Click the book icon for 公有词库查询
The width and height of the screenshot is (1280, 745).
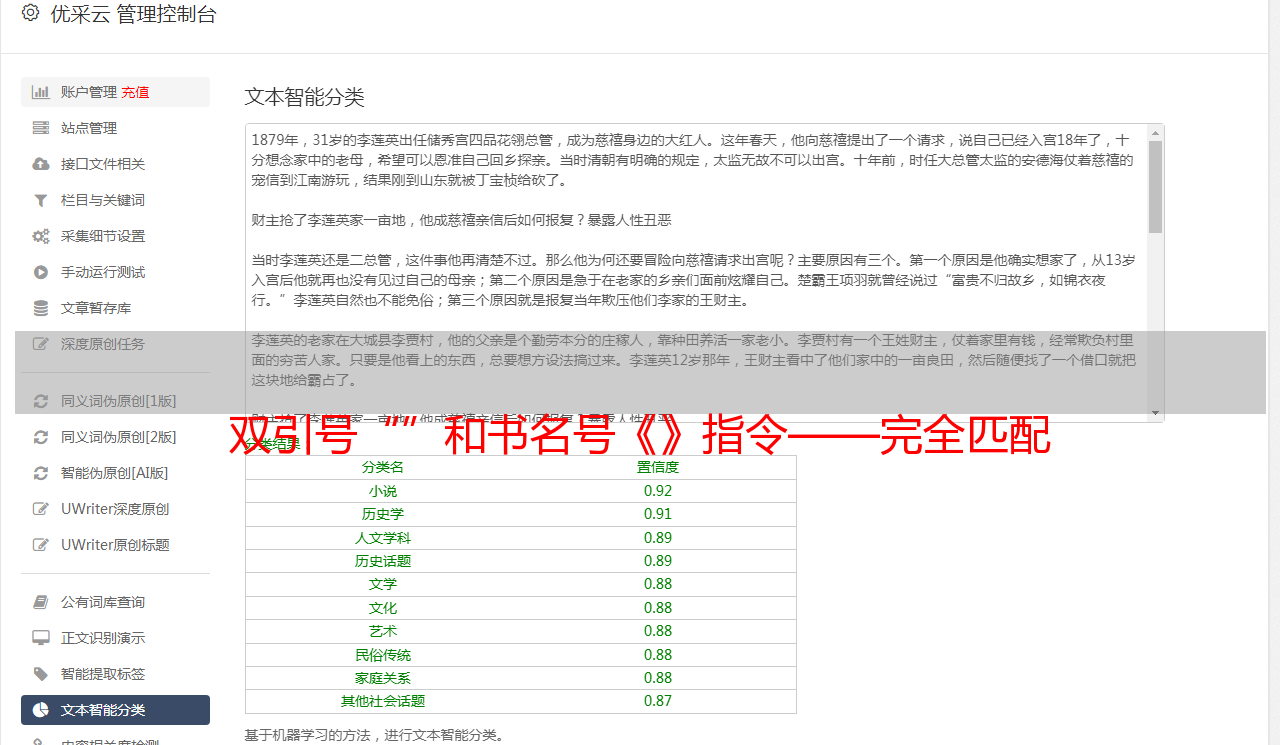pyautogui.click(x=41, y=602)
